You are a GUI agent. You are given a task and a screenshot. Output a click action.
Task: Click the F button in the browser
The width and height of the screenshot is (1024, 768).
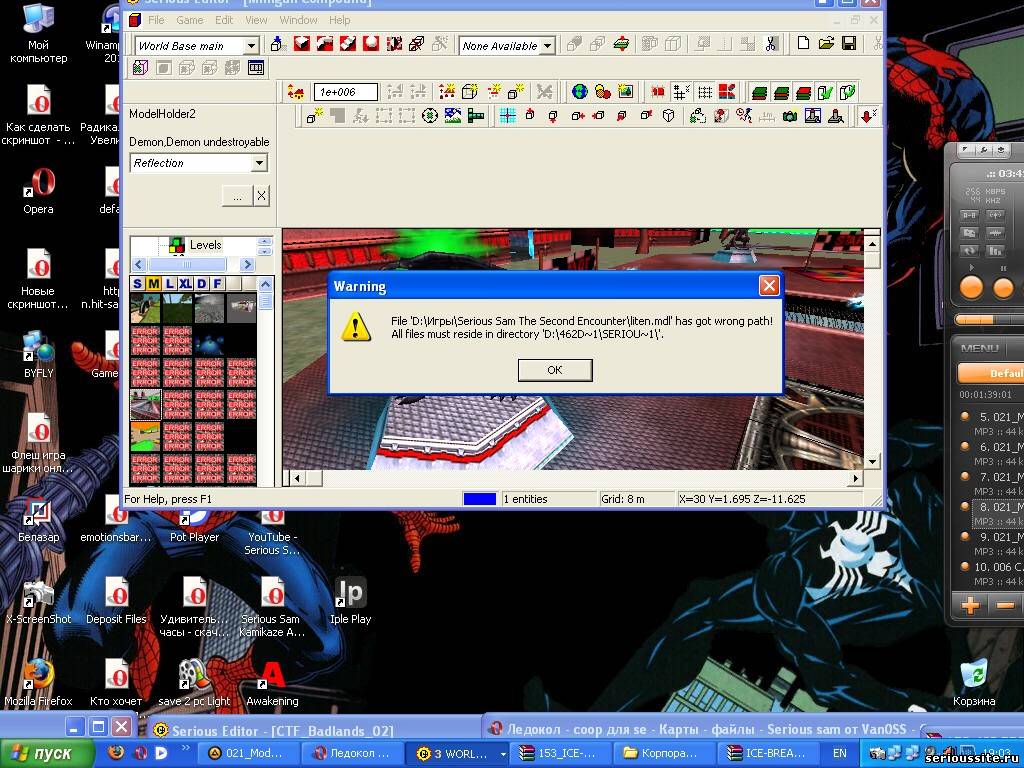tap(217, 283)
